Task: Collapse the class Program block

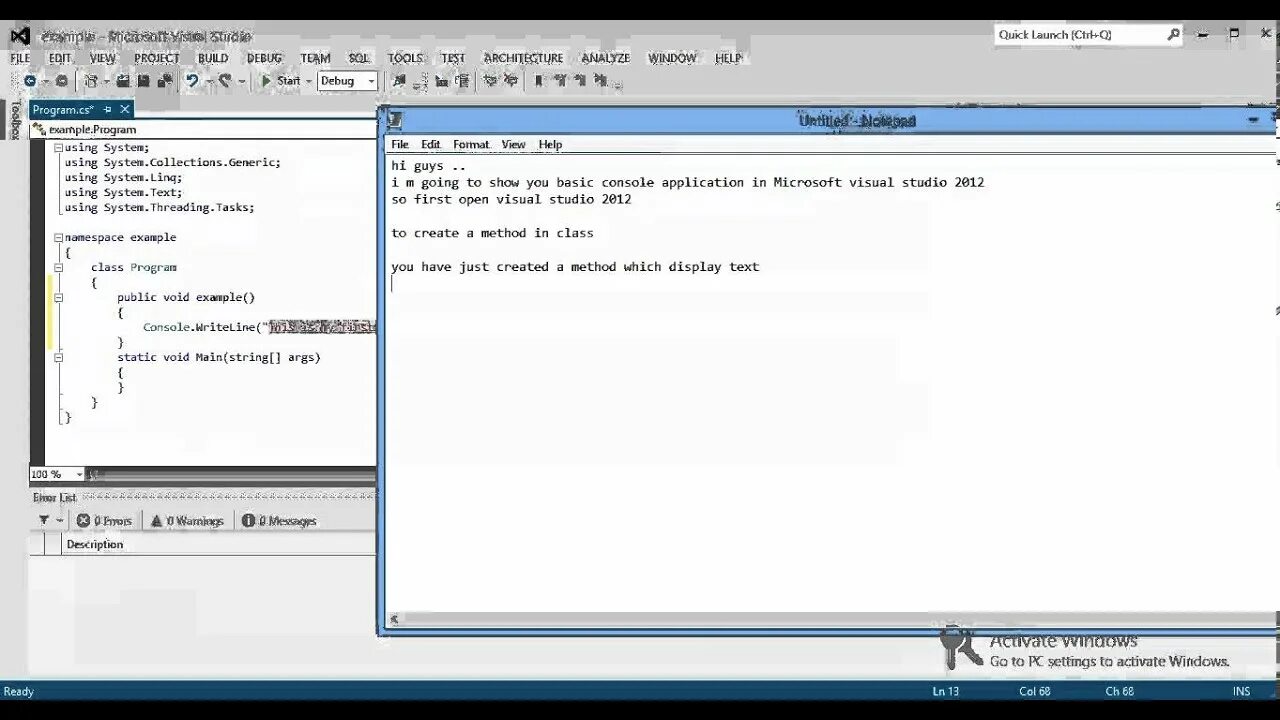Action: [58, 267]
